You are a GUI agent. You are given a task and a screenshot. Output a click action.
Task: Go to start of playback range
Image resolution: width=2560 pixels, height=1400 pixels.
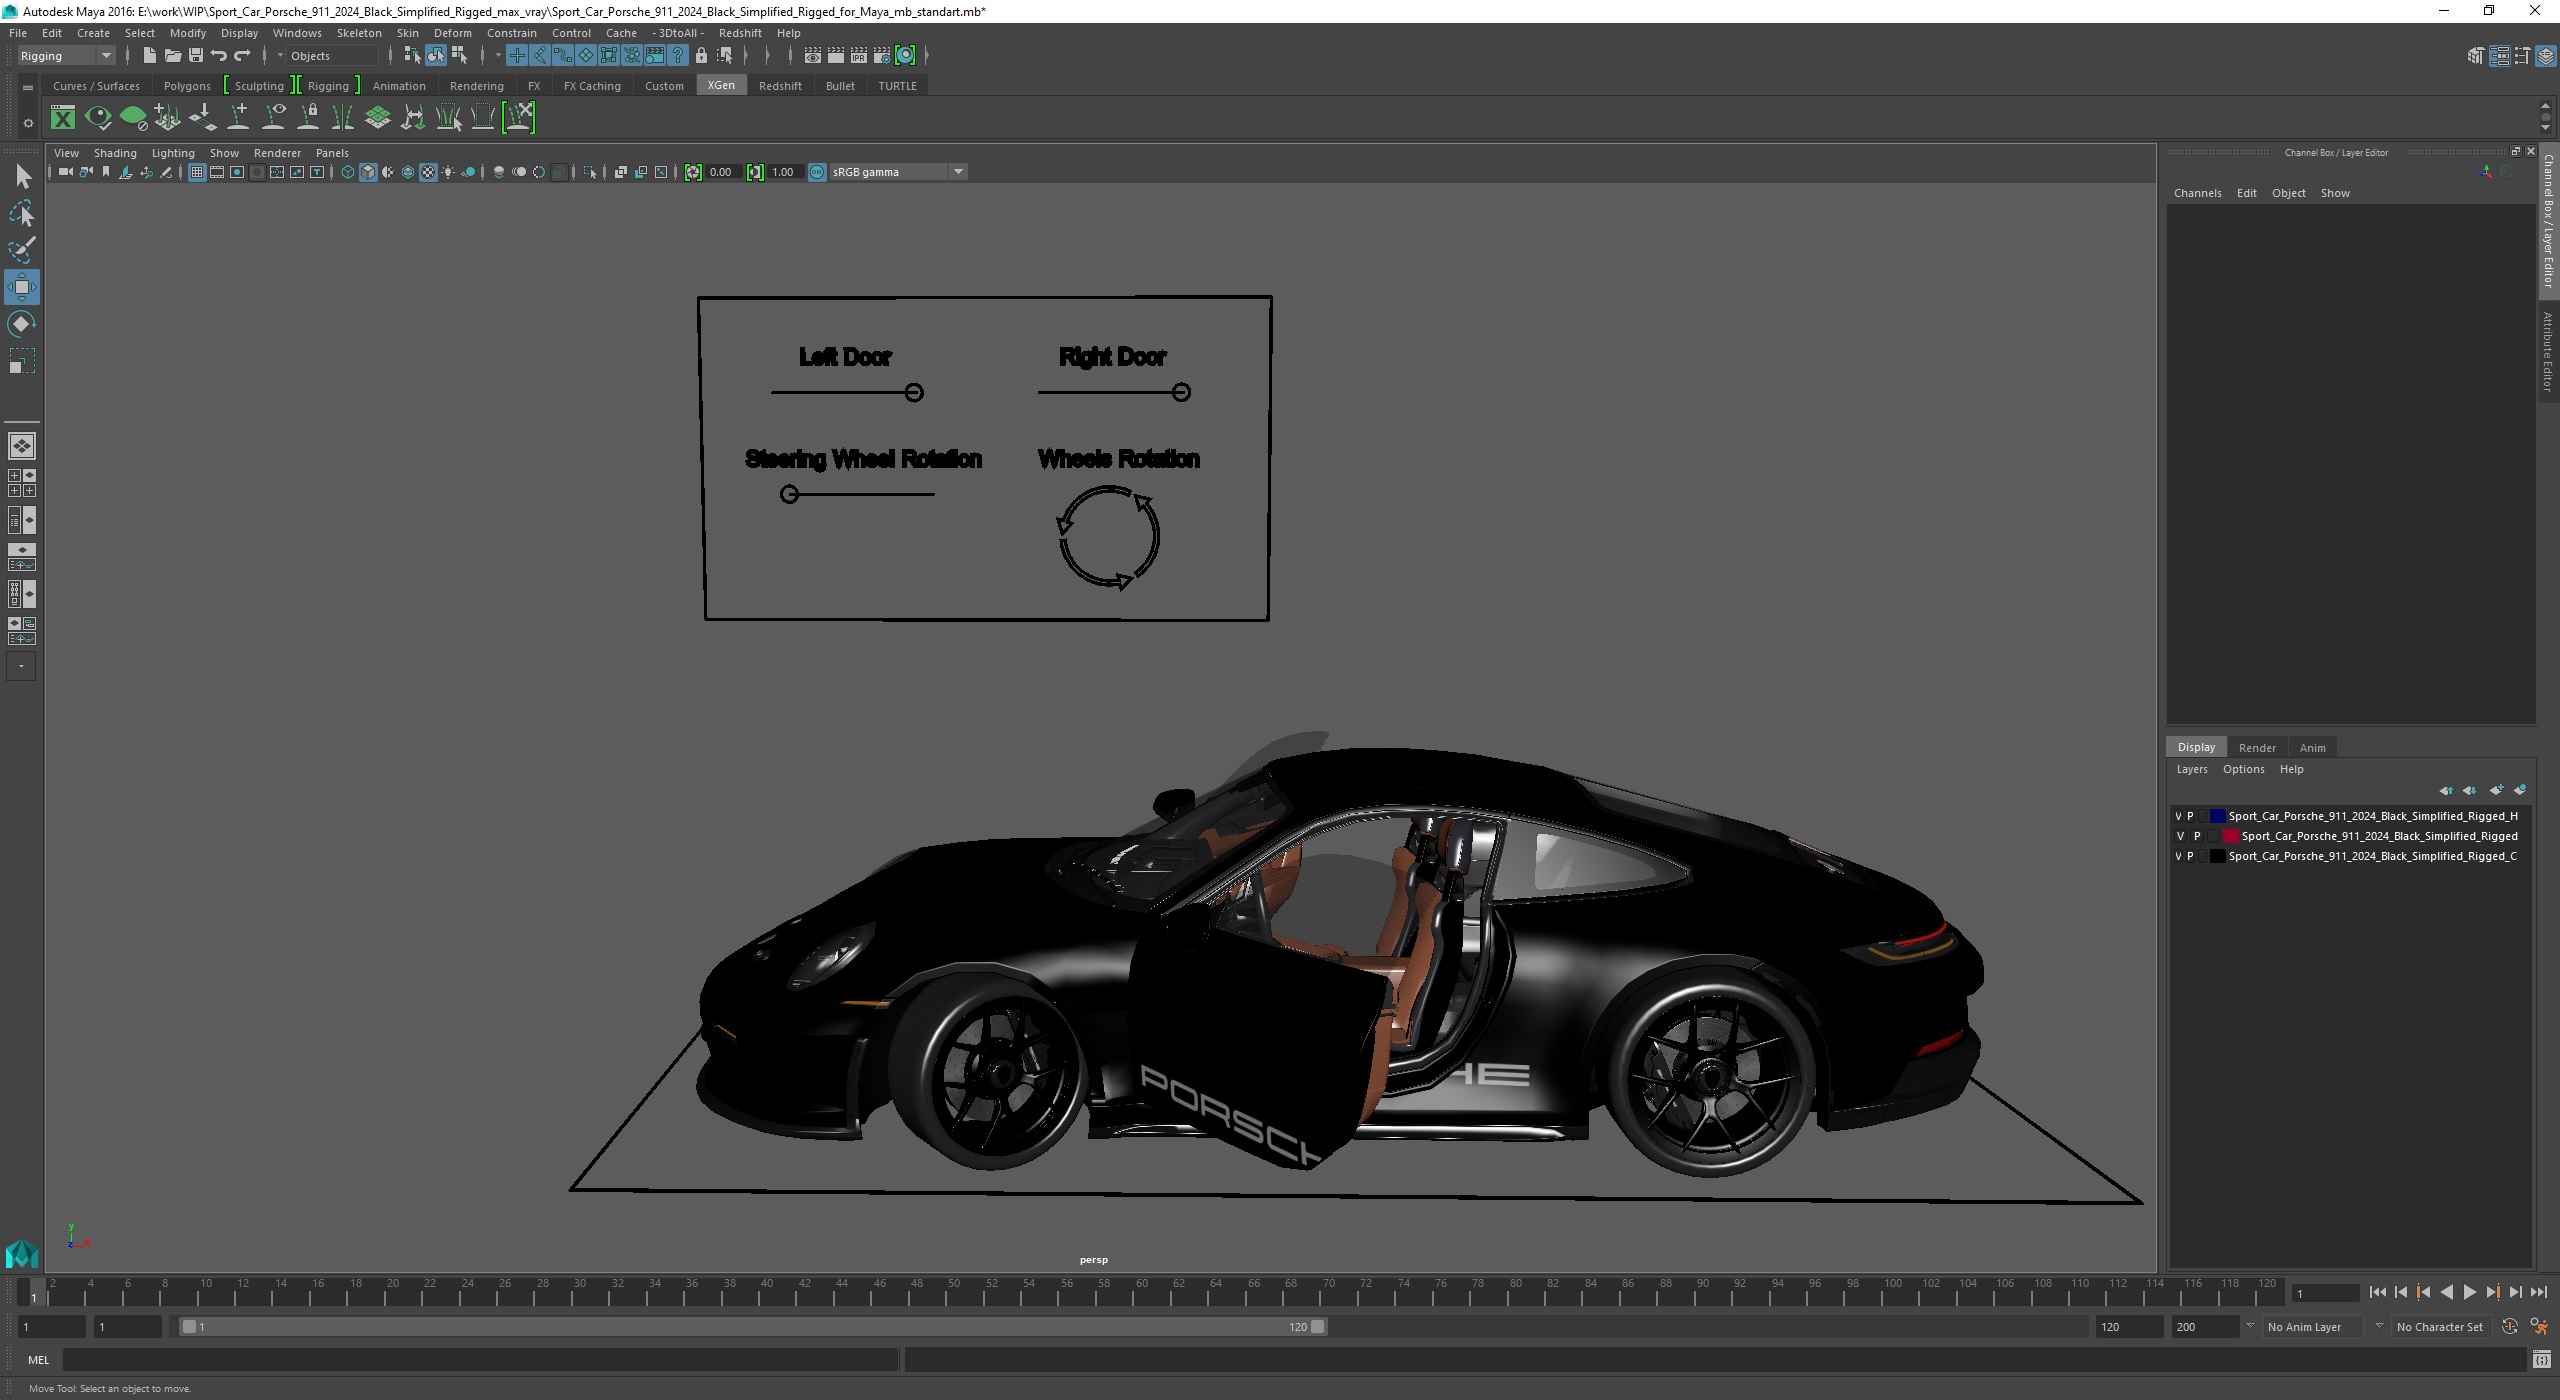(x=2377, y=1294)
